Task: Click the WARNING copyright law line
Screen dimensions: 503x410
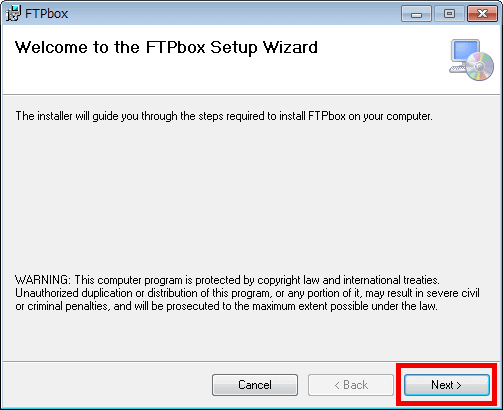Action: (227, 280)
